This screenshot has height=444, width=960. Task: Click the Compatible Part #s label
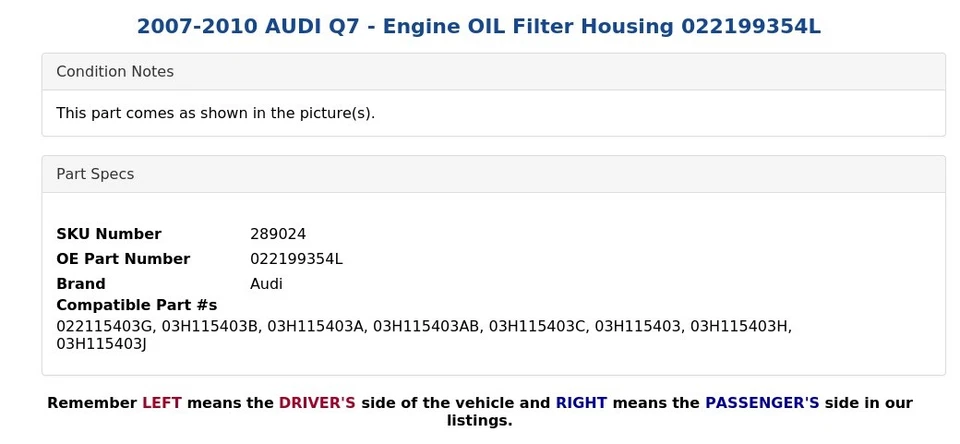point(136,305)
